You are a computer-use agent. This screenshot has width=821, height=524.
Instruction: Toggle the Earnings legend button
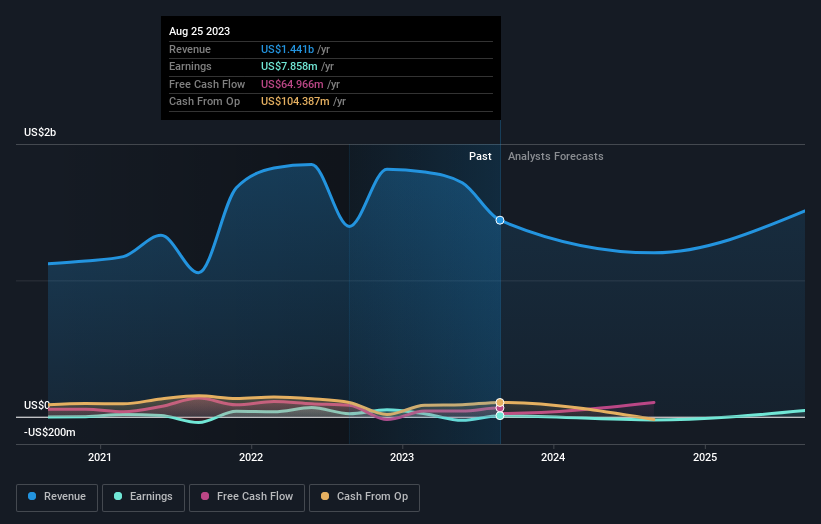tap(143, 497)
